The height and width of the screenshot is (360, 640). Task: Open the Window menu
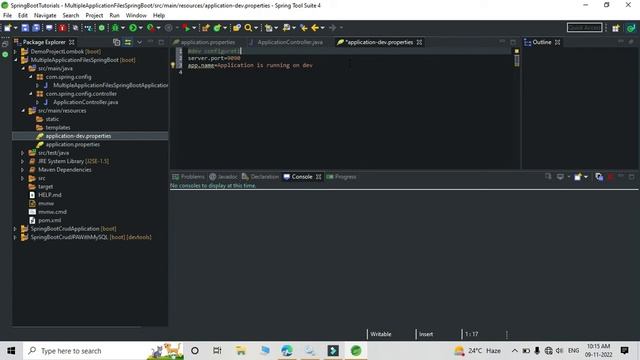136,15
